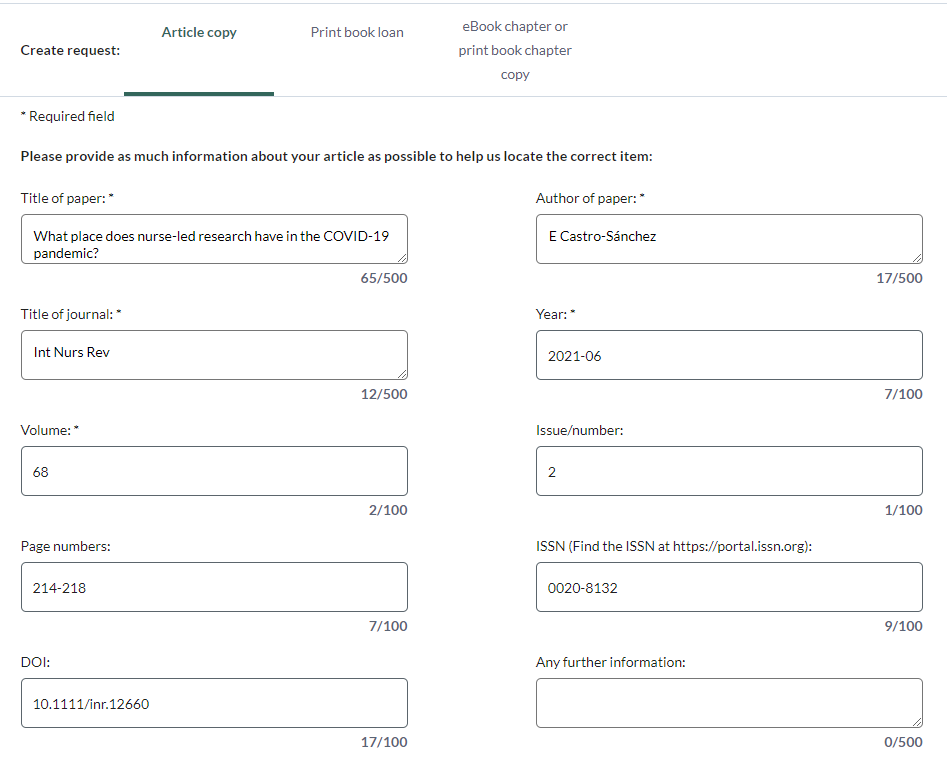Viewport: 947px width, 768px height.
Task: Click the Any further information text area
Action: click(x=729, y=703)
